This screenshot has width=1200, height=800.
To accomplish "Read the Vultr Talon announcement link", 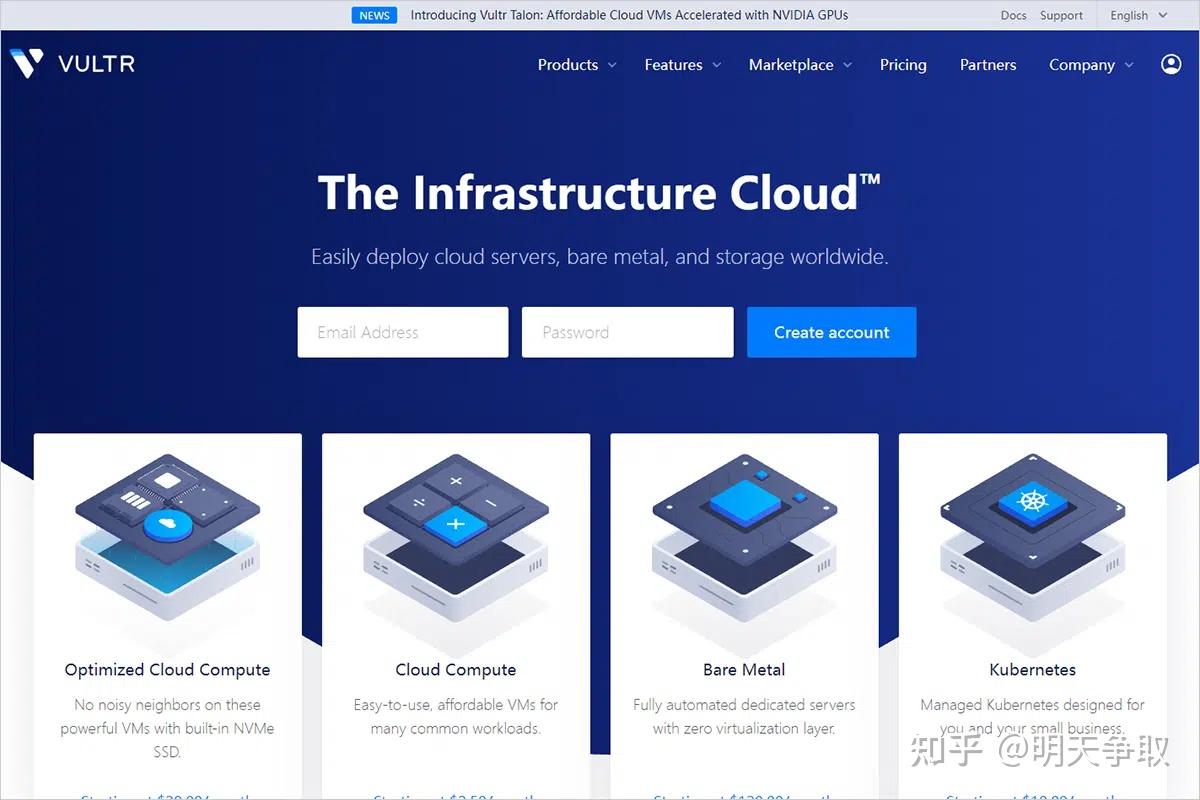I will tap(629, 15).
